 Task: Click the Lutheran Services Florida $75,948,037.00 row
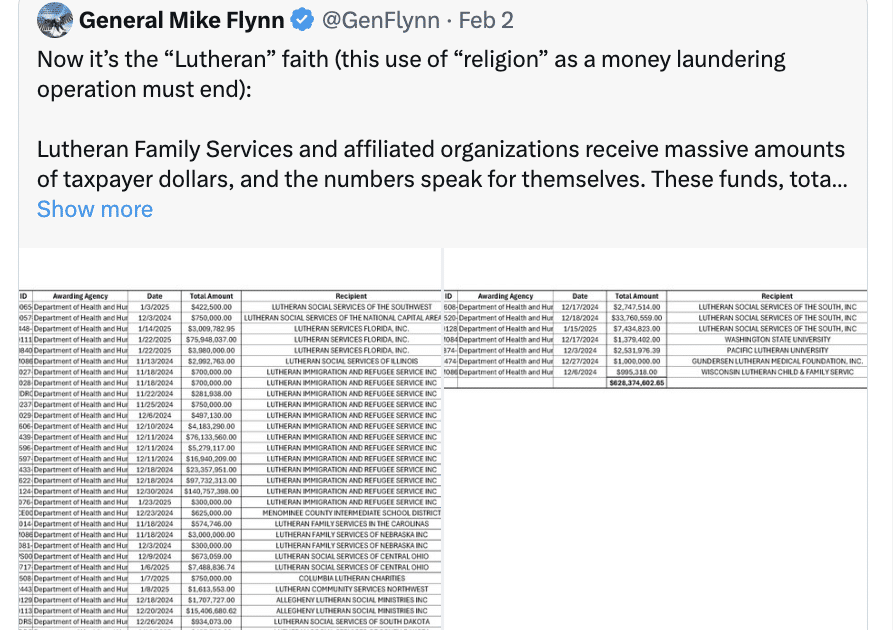pyautogui.click(x=230, y=340)
